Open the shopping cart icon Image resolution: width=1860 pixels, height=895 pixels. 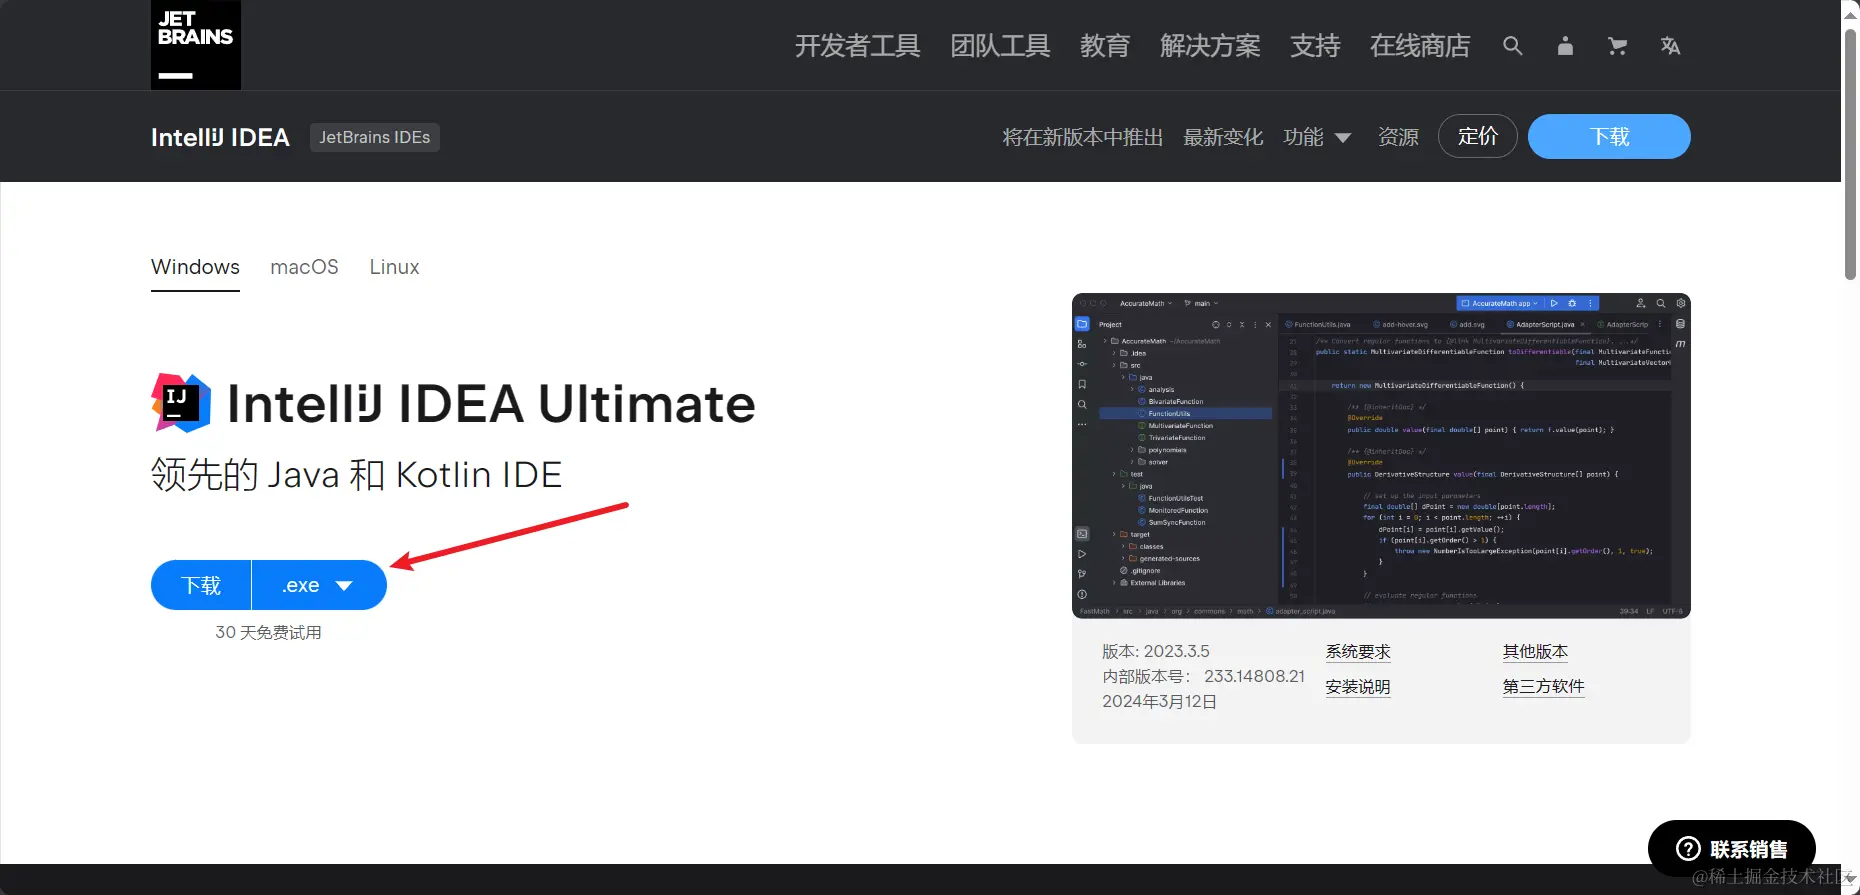click(x=1617, y=46)
